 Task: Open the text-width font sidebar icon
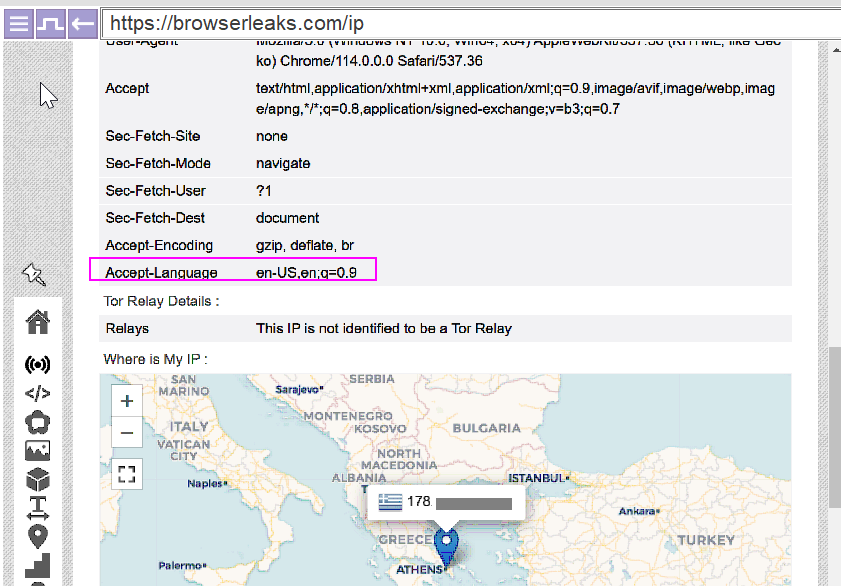coord(37,508)
